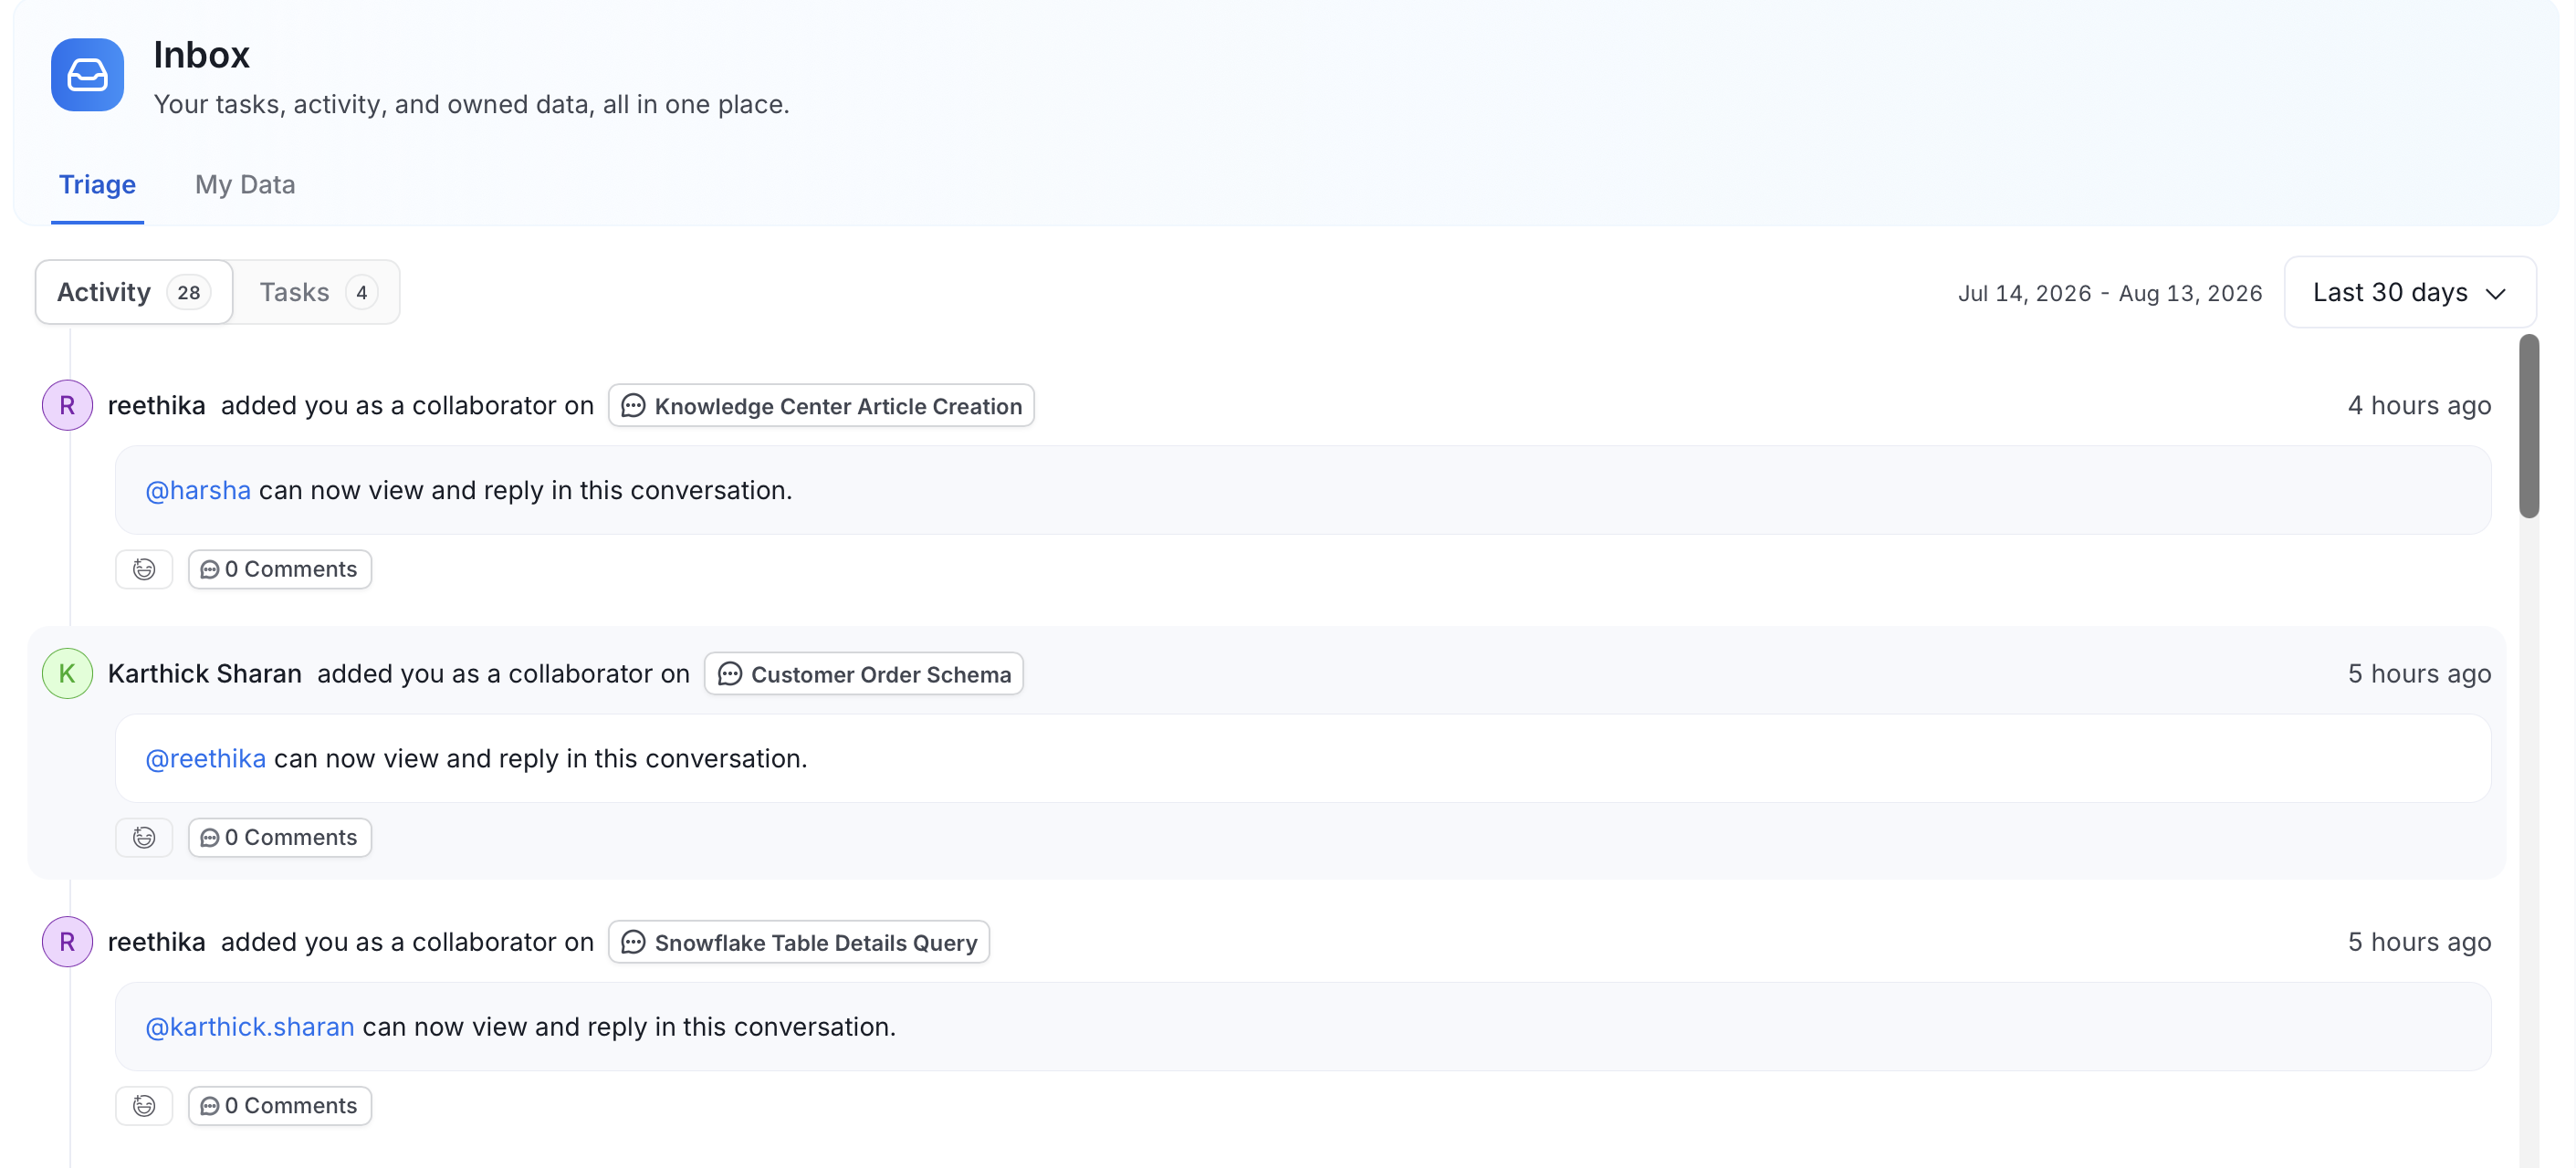2576x1168 pixels.
Task: Click the chat bubble icon on Knowledge Center Article Creation
Action: (x=633, y=406)
